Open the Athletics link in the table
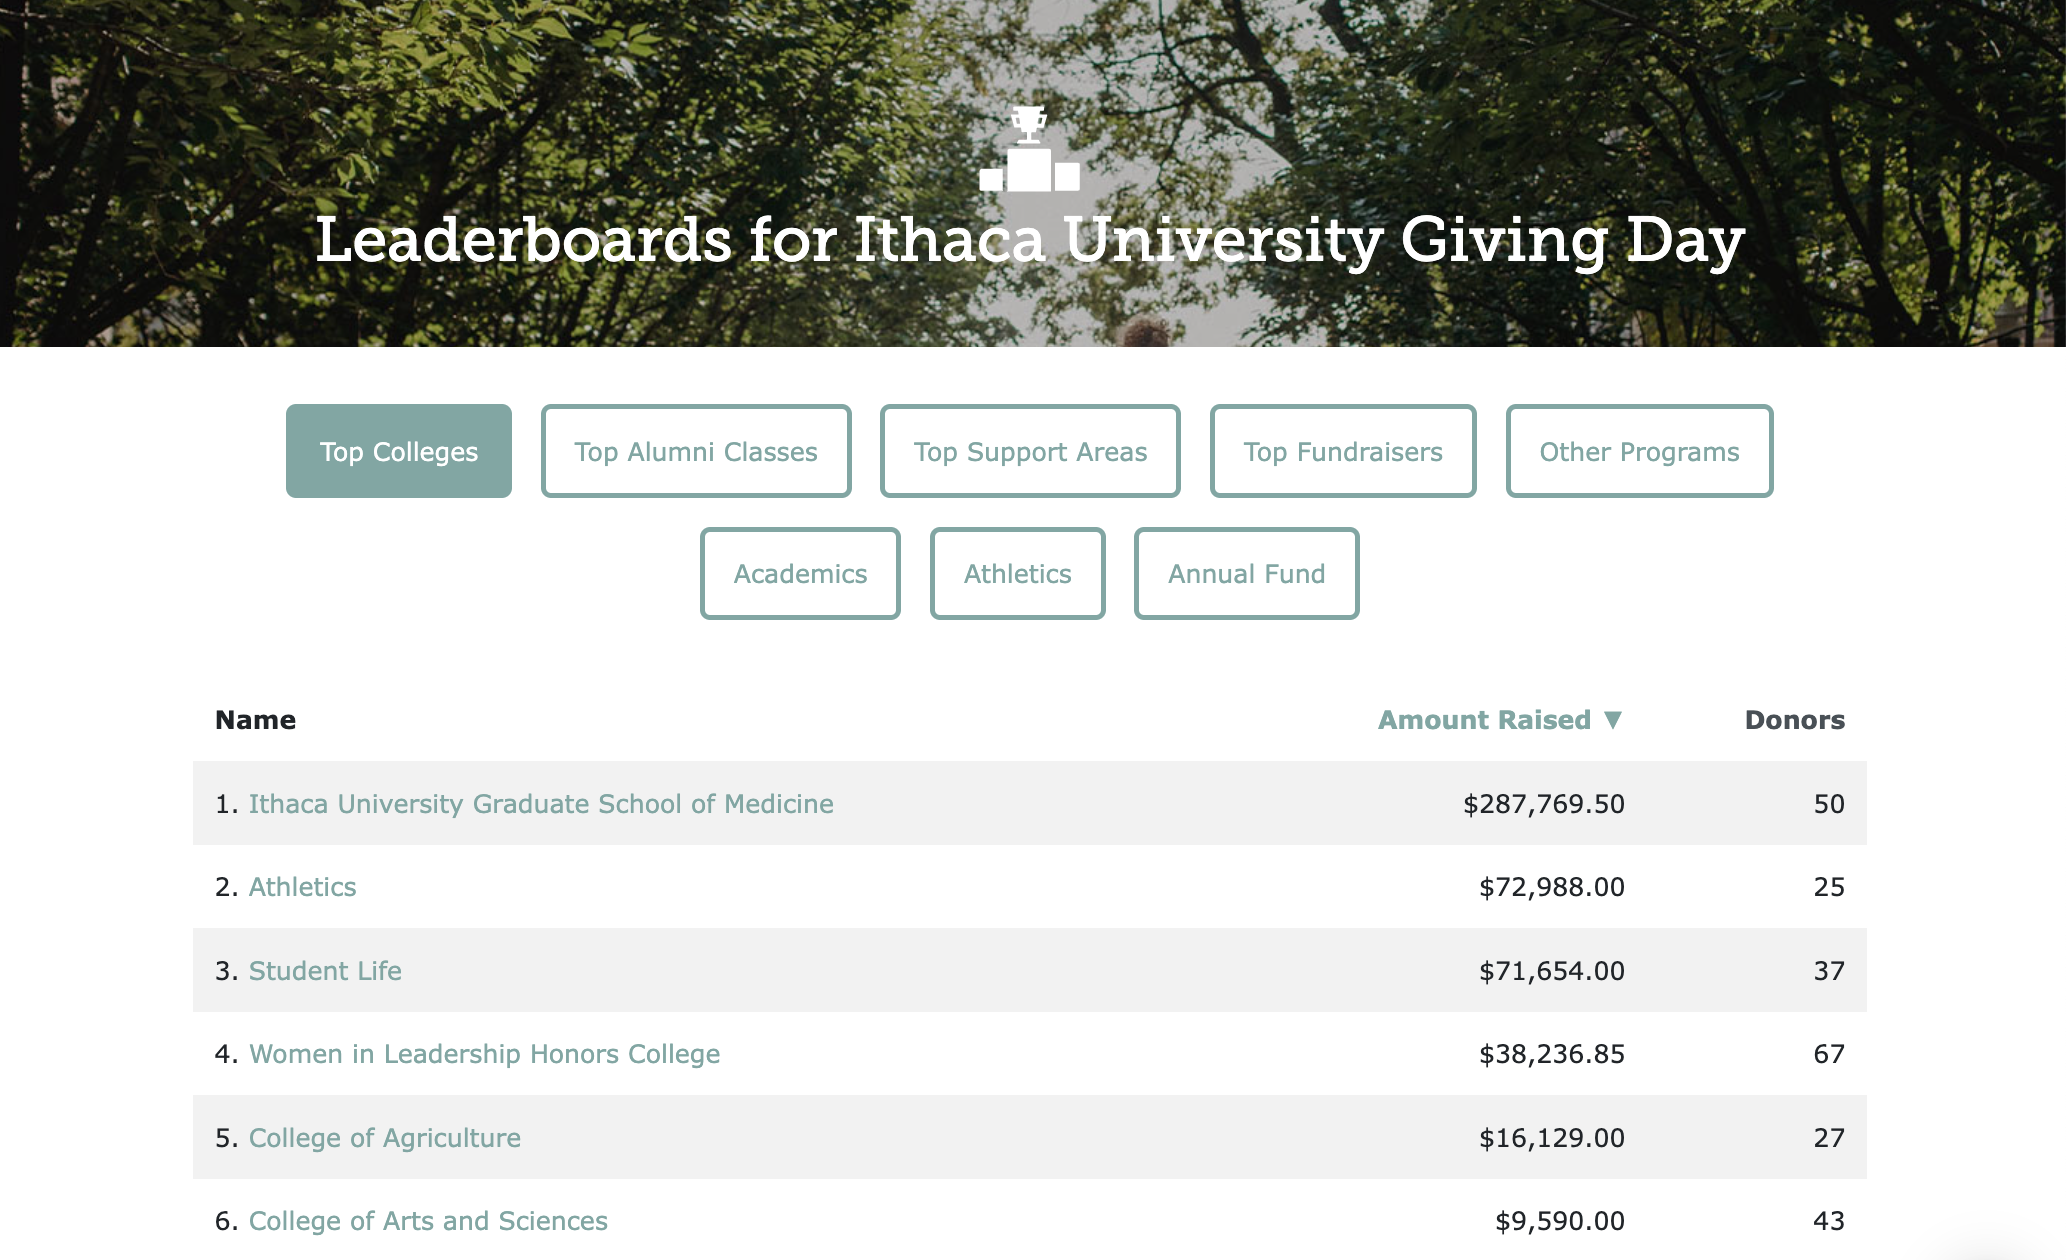This screenshot has height=1260, width=2066. point(302,887)
